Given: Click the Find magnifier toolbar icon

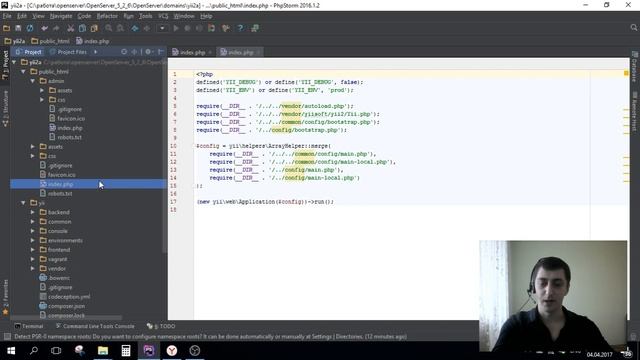Looking at the screenshot, I should [x=109, y=28].
